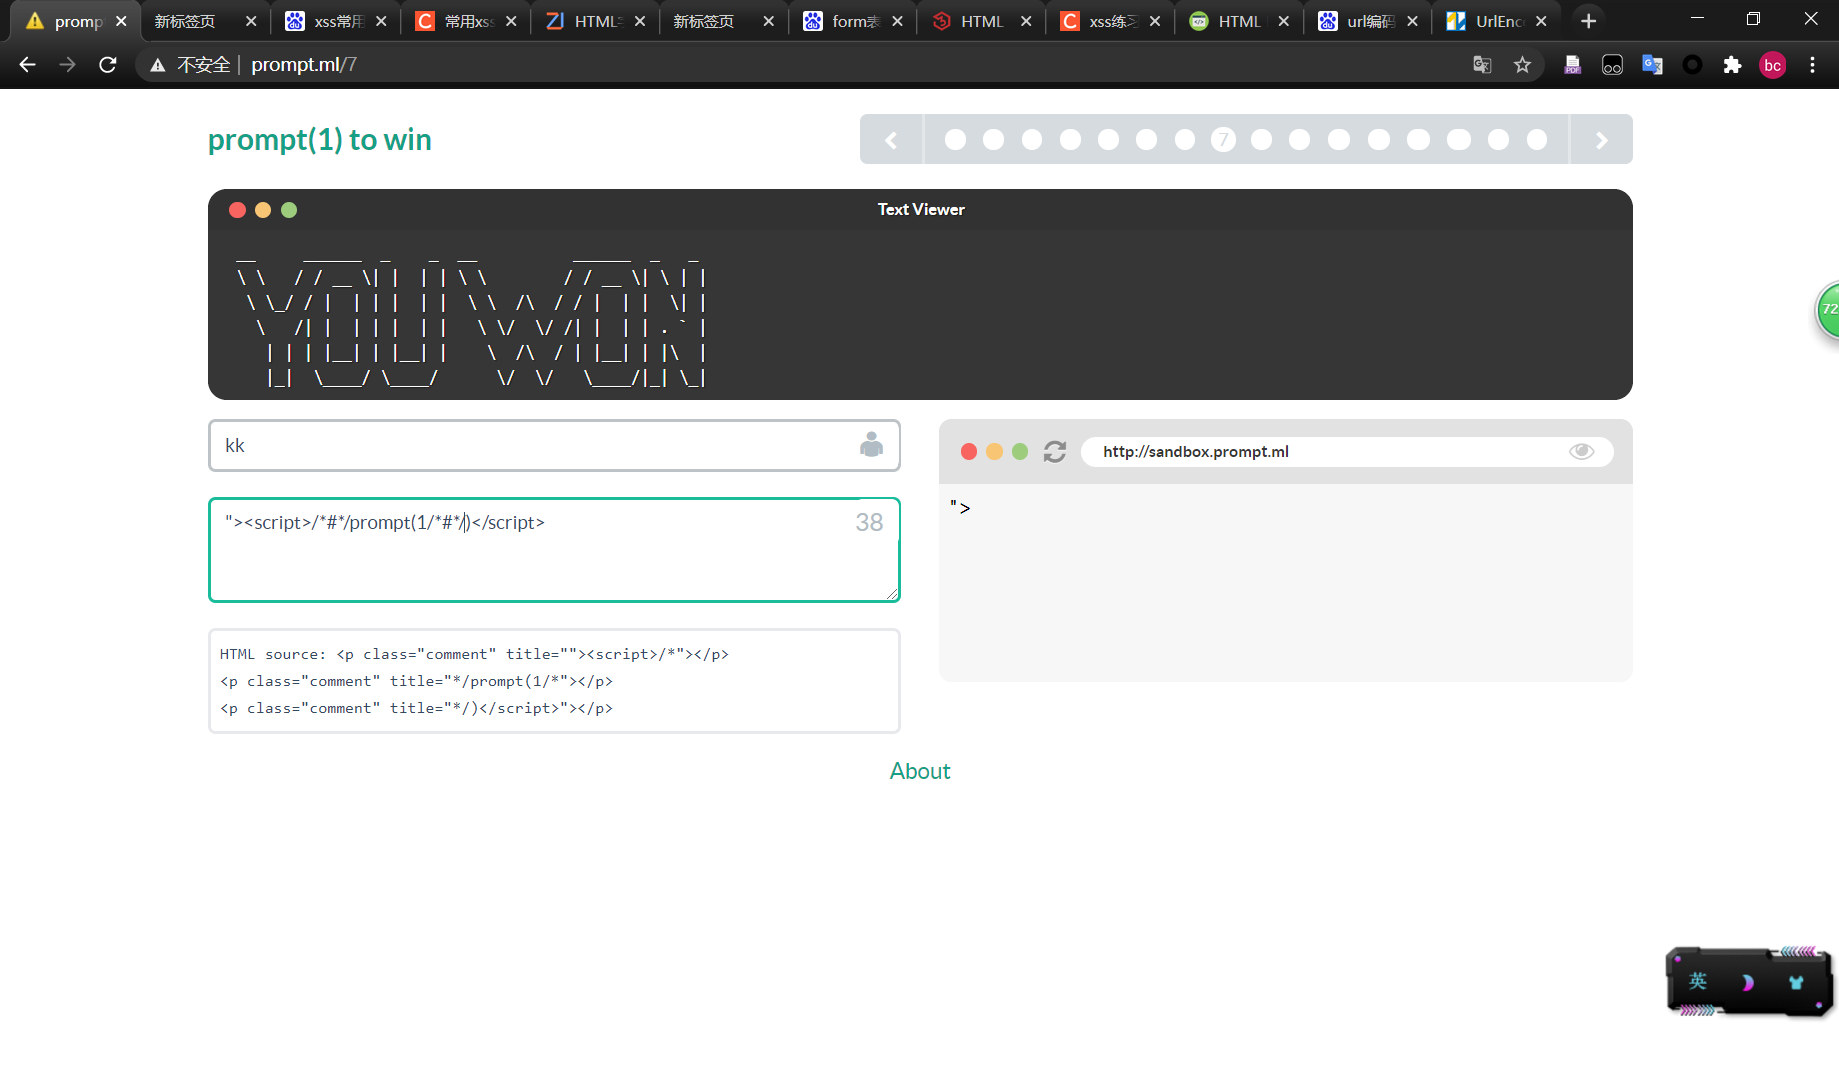The height and width of the screenshot is (1080, 1839).
Task: Bookmark this page with the star
Action: pos(1522,65)
